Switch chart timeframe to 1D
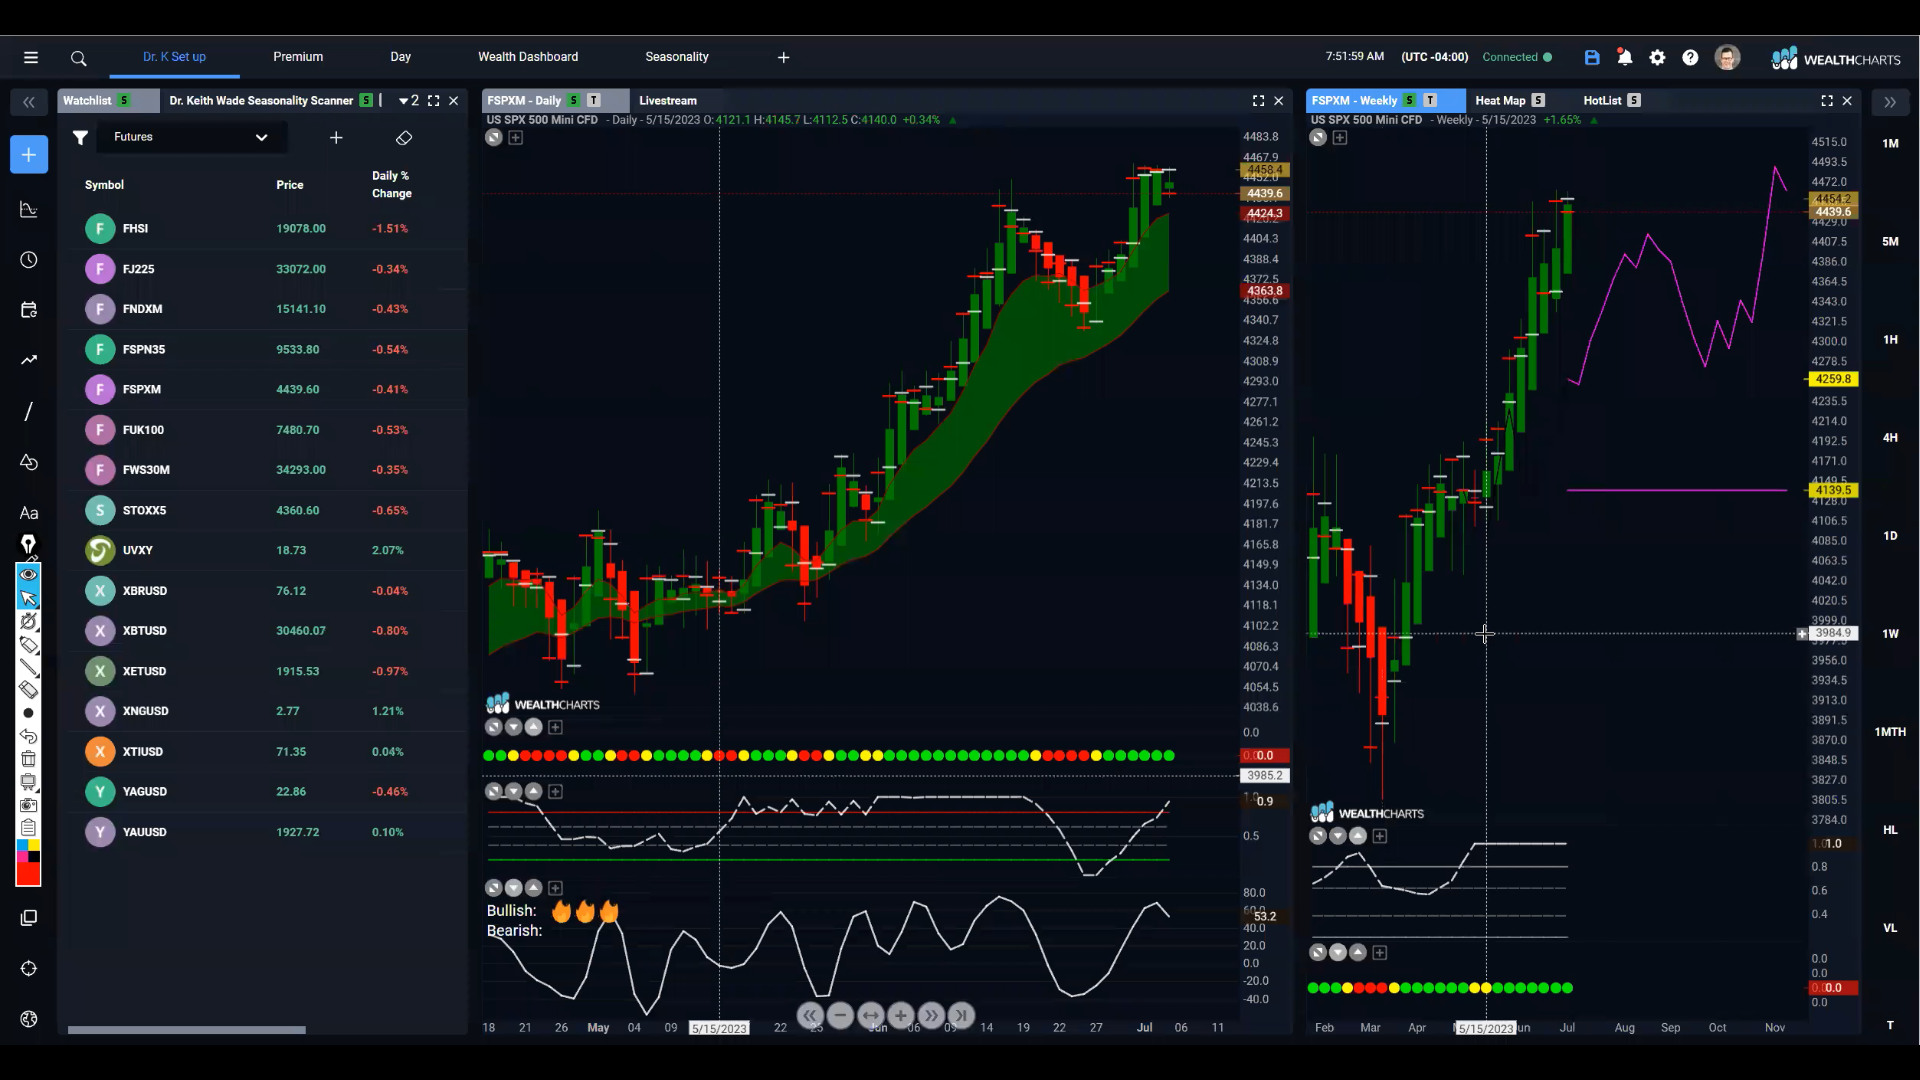1920x1080 pixels. pyautogui.click(x=1890, y=536)
